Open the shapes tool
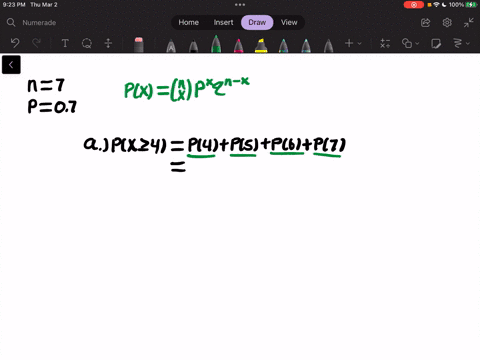 point(407,43)
